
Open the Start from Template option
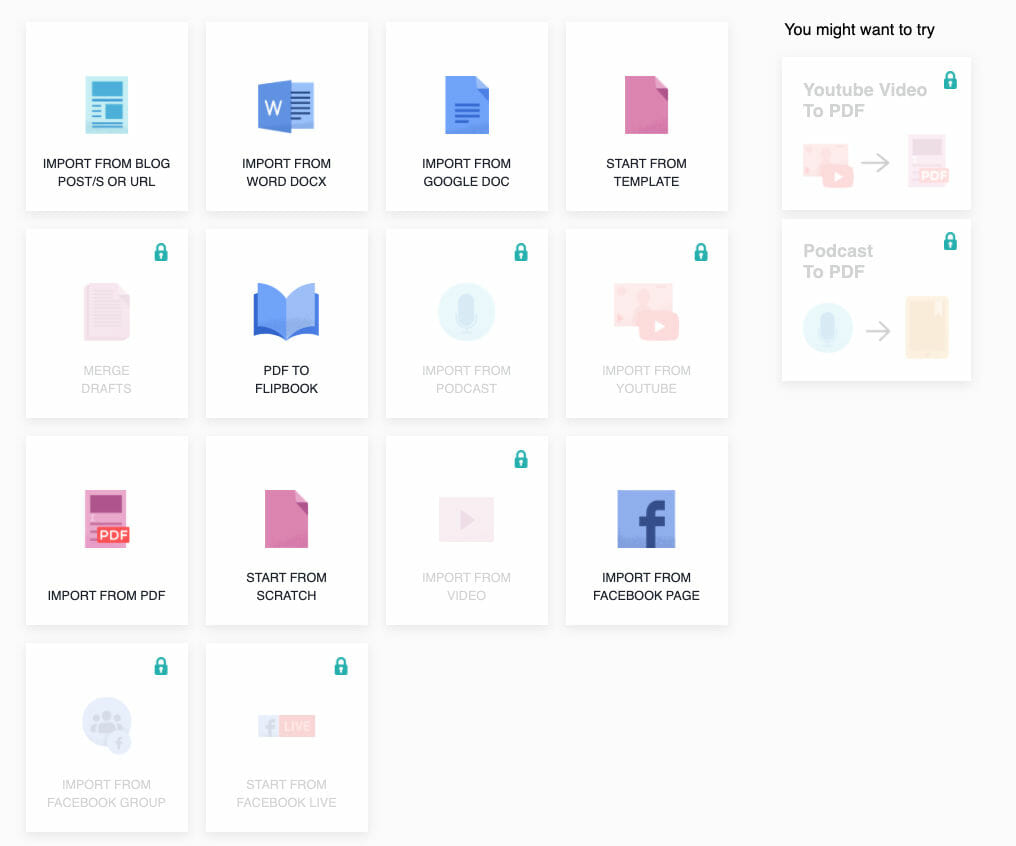coord(647,104)
